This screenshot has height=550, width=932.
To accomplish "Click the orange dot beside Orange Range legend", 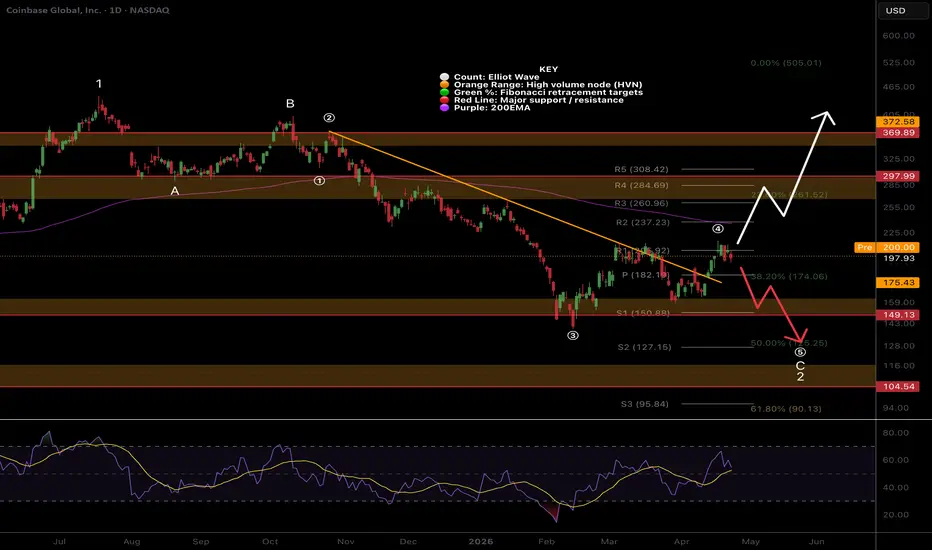I will (444, 84).
